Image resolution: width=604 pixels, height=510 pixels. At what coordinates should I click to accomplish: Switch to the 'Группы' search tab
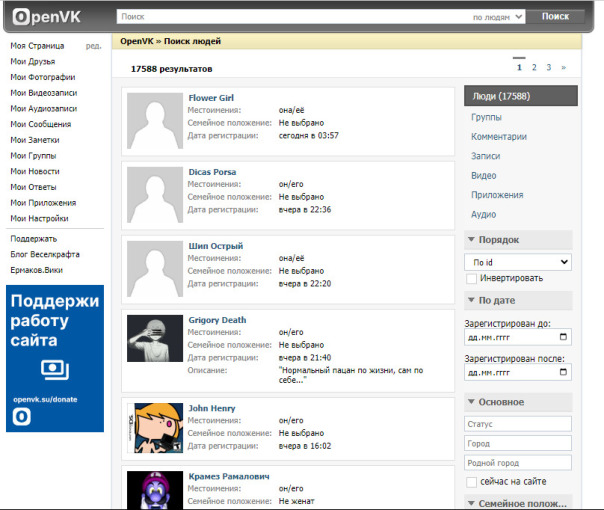click(x=487, y=117)
